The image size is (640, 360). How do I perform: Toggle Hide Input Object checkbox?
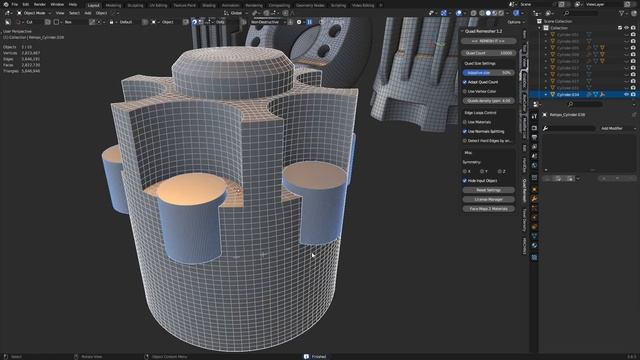click(464, 181)
